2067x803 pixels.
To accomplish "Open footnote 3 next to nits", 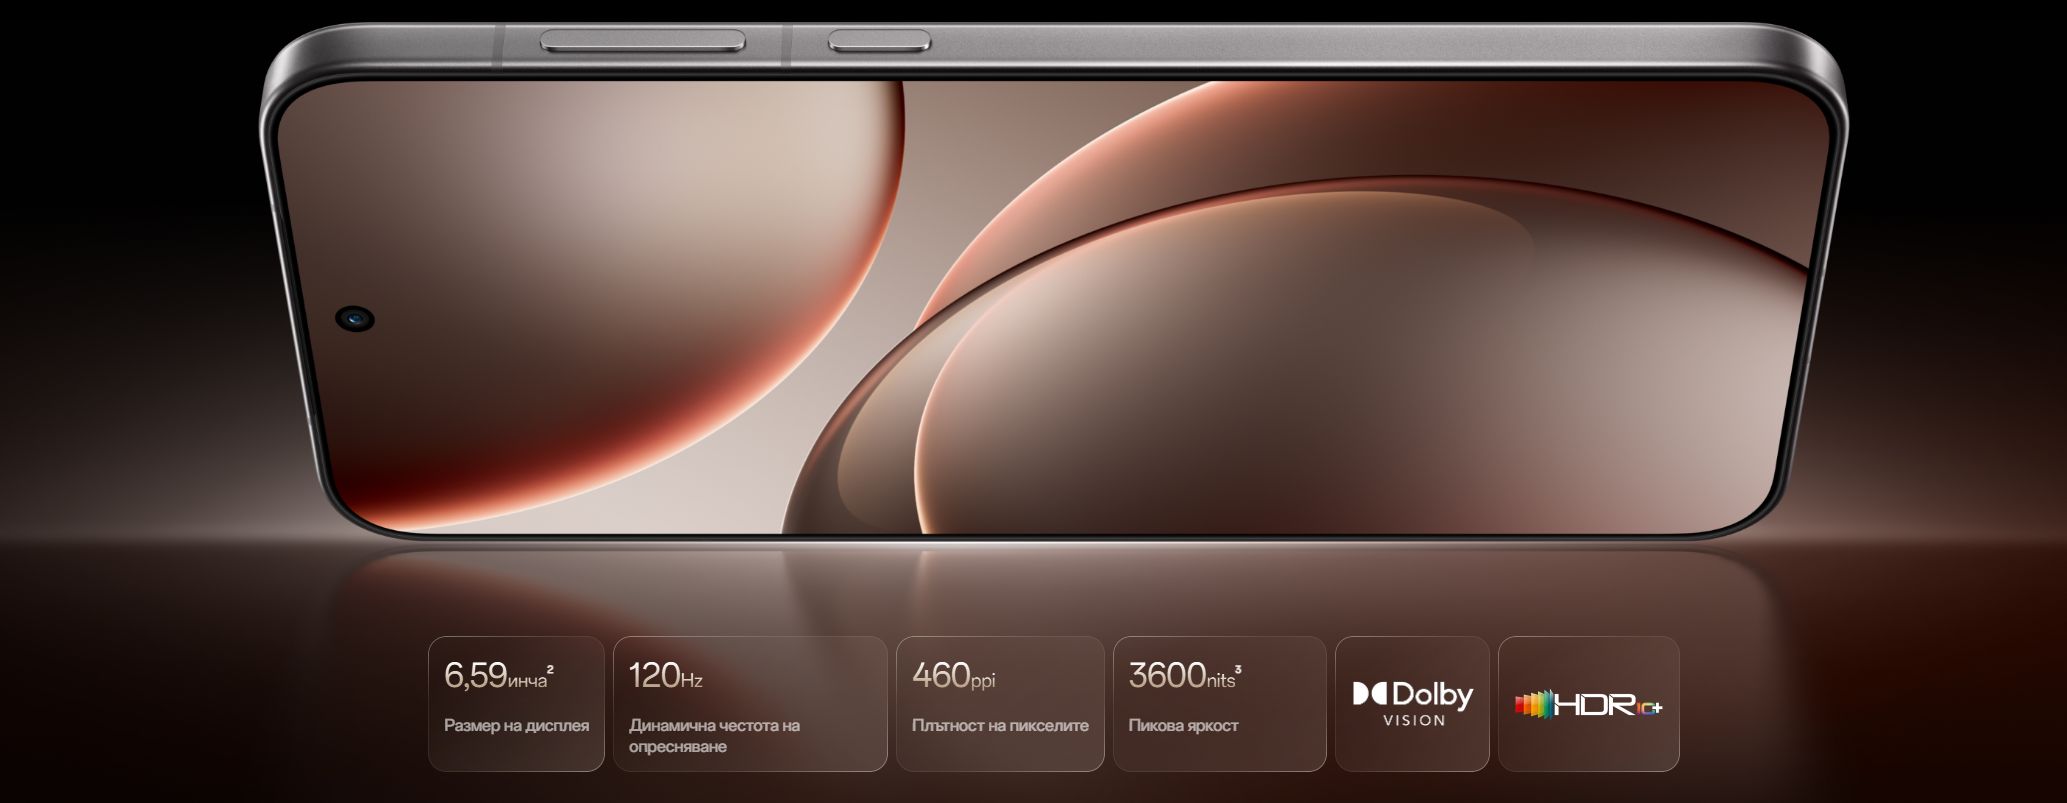I will point(1239,668).
